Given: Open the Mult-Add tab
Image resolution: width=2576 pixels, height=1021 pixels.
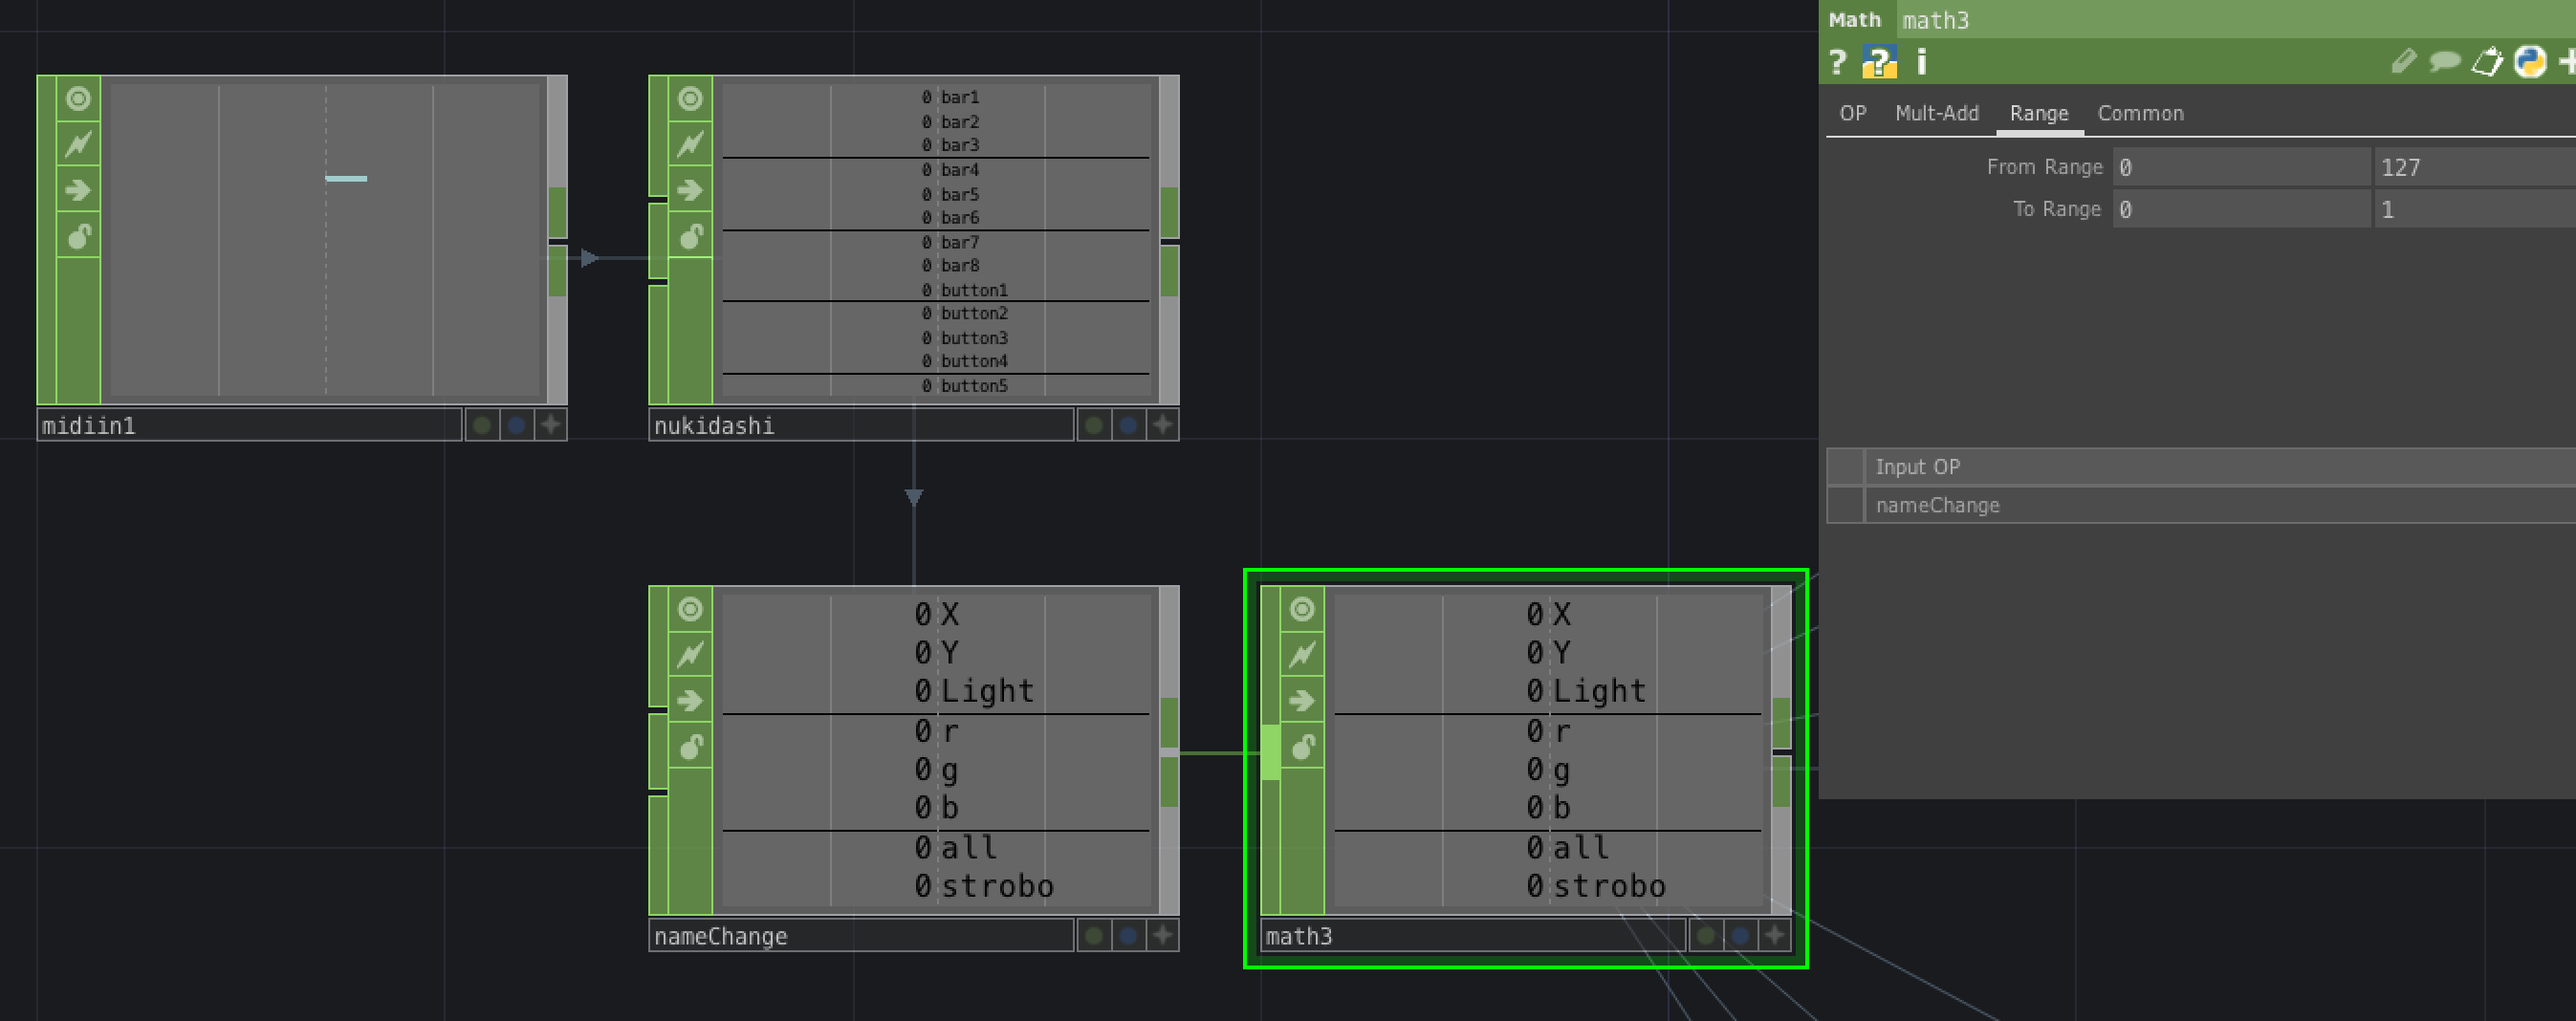Looking at the screenshot, I should click(x=1937, y=113).
